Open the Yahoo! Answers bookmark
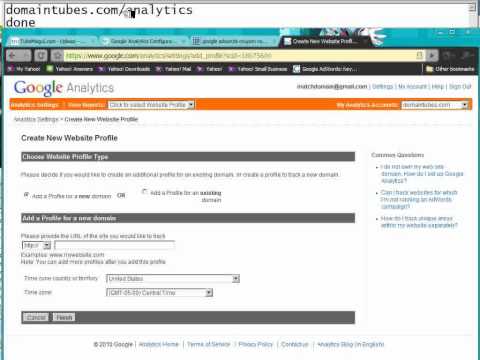The height and width of the screenshot is (360, 480). [70, 69]
